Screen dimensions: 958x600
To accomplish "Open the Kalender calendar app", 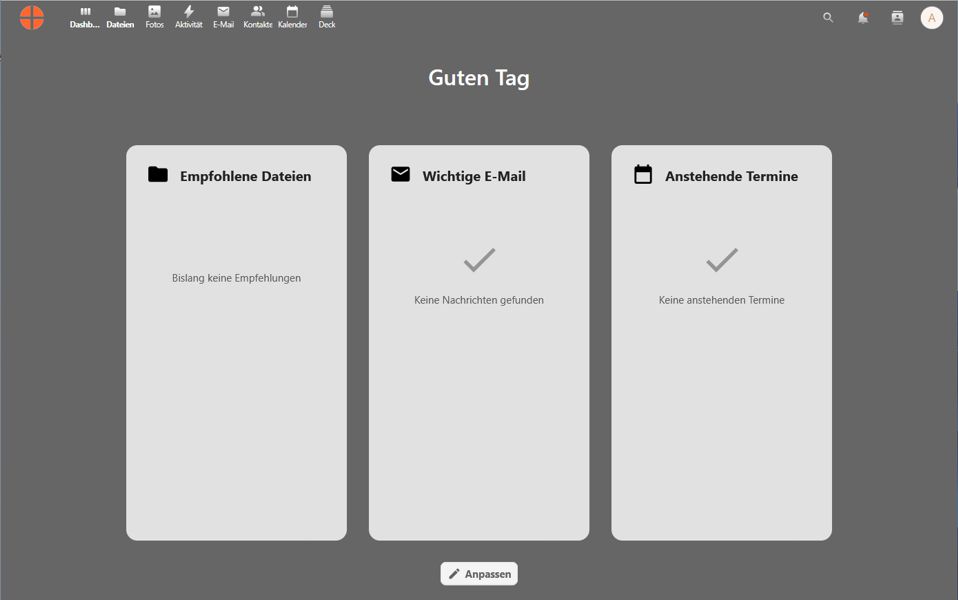I will [x=292, y=17].
